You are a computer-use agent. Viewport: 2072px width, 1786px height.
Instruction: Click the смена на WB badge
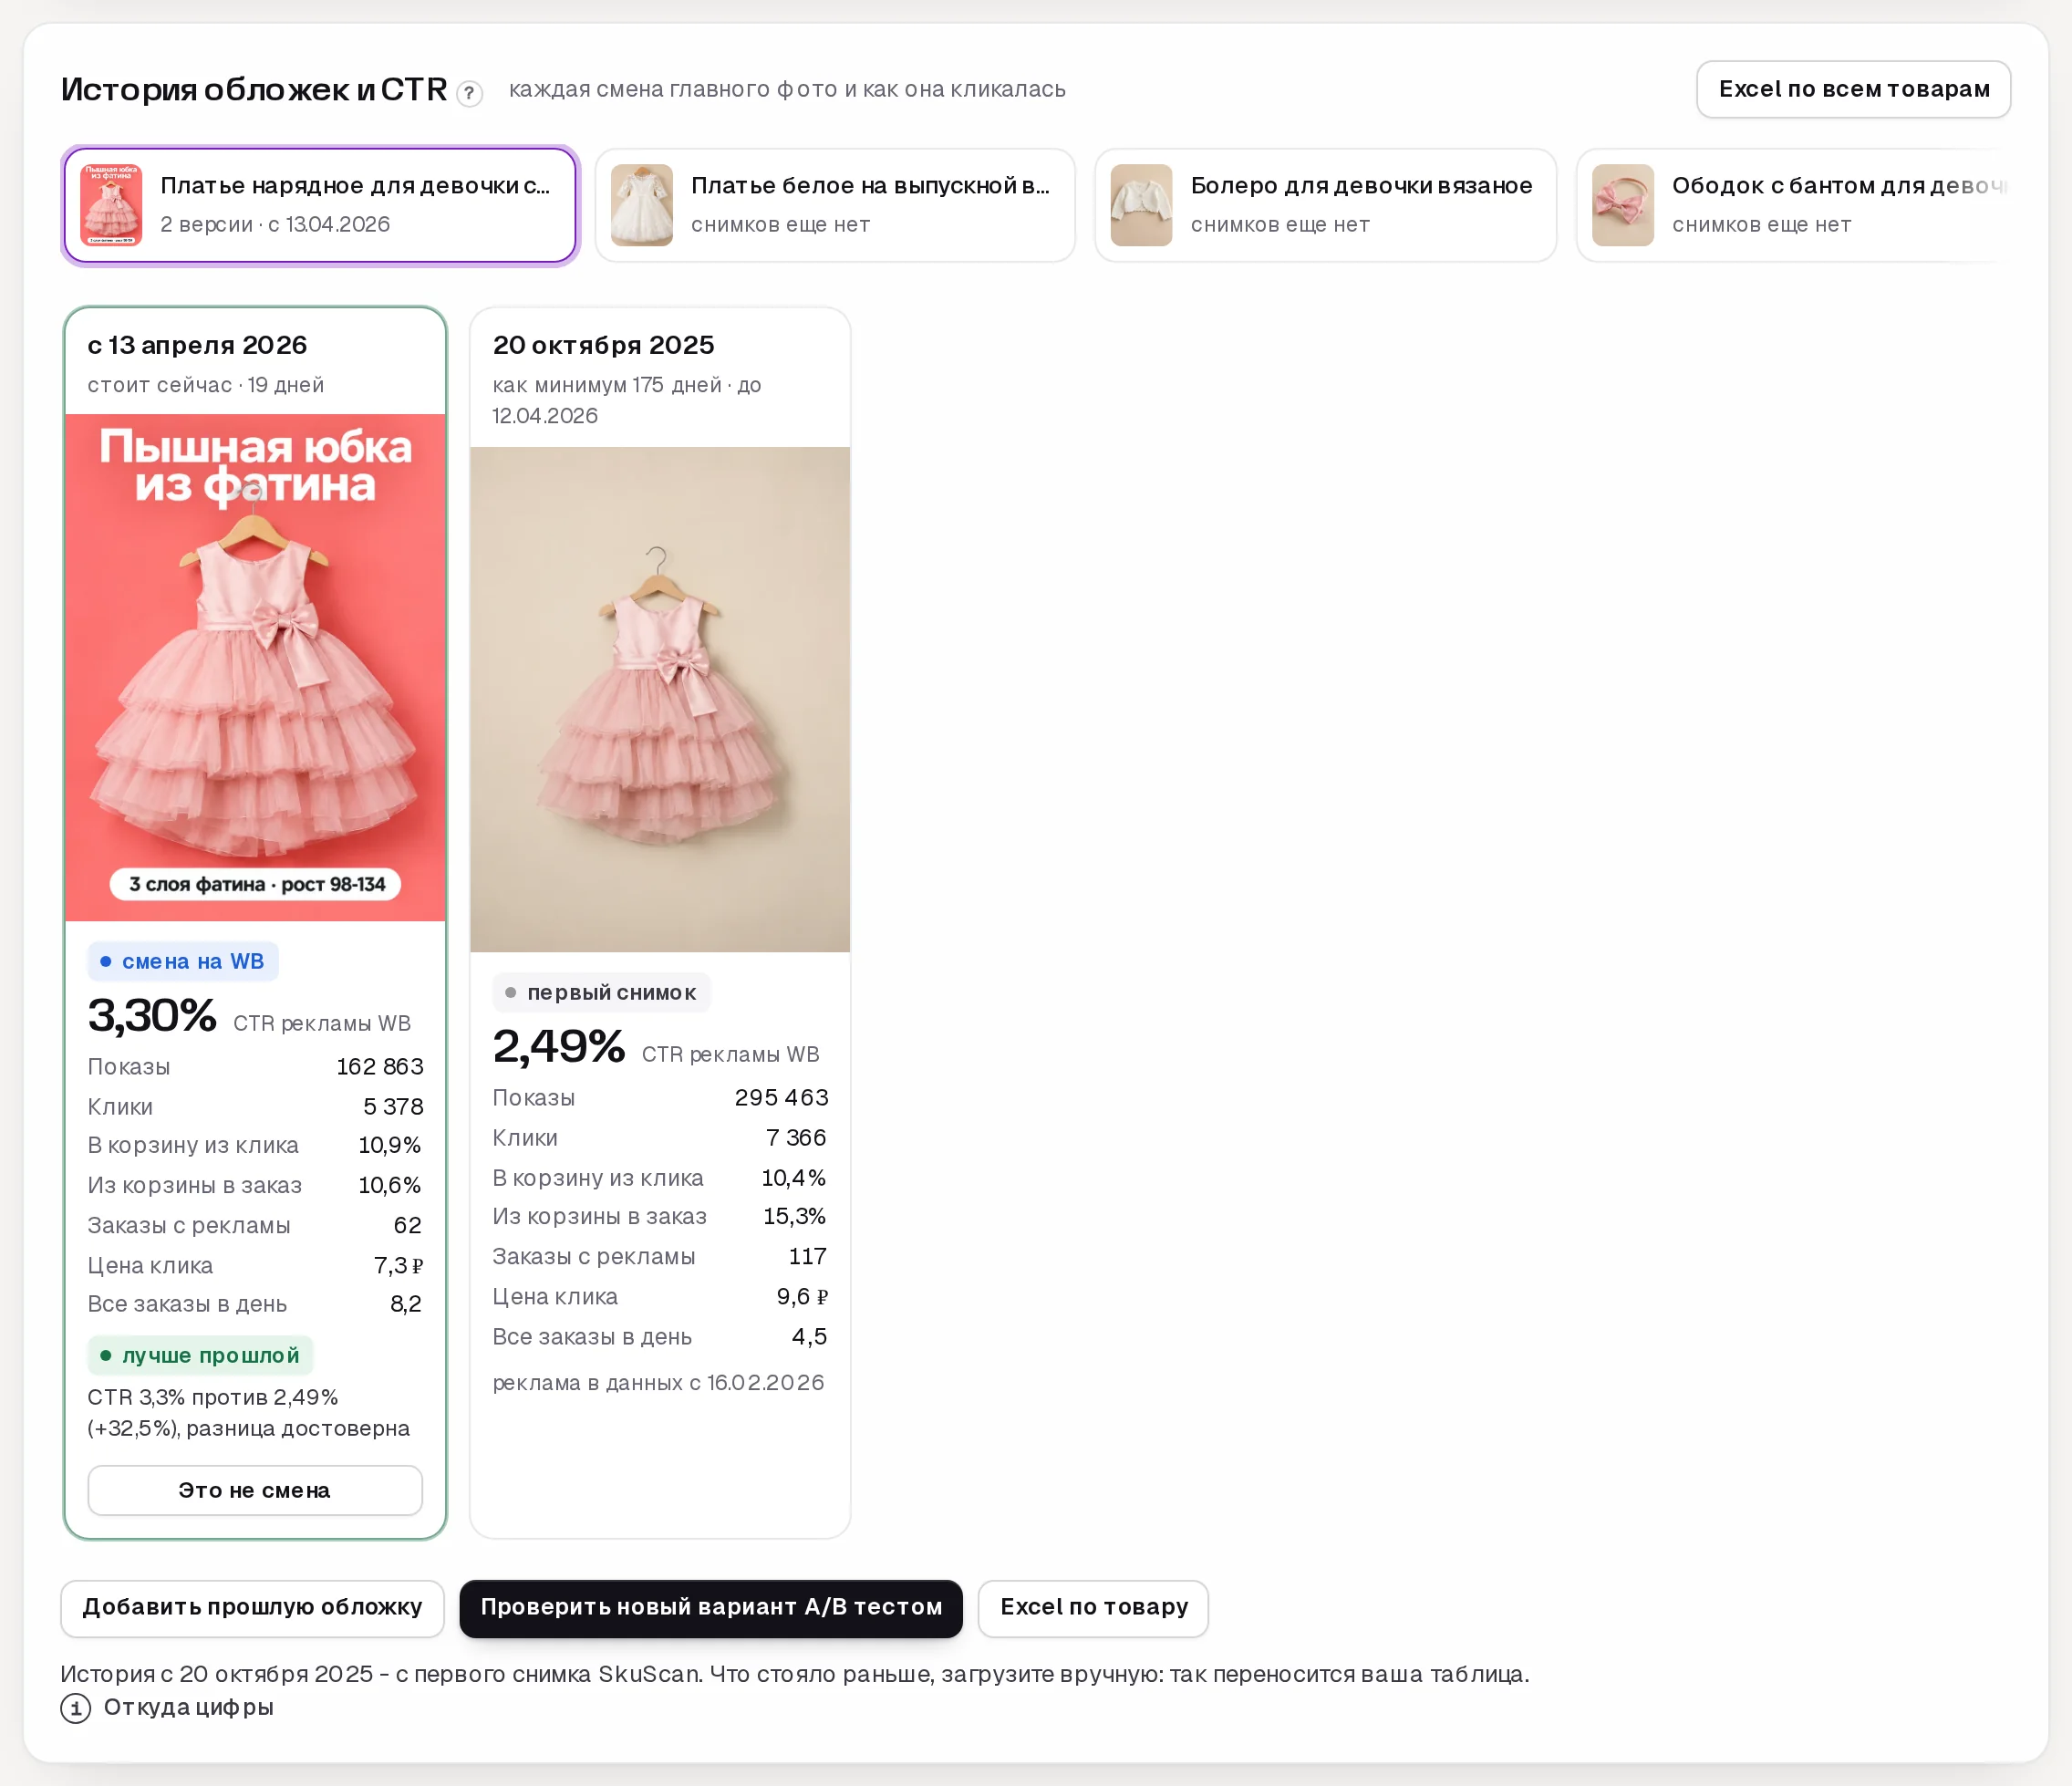(x=183, y=962)
